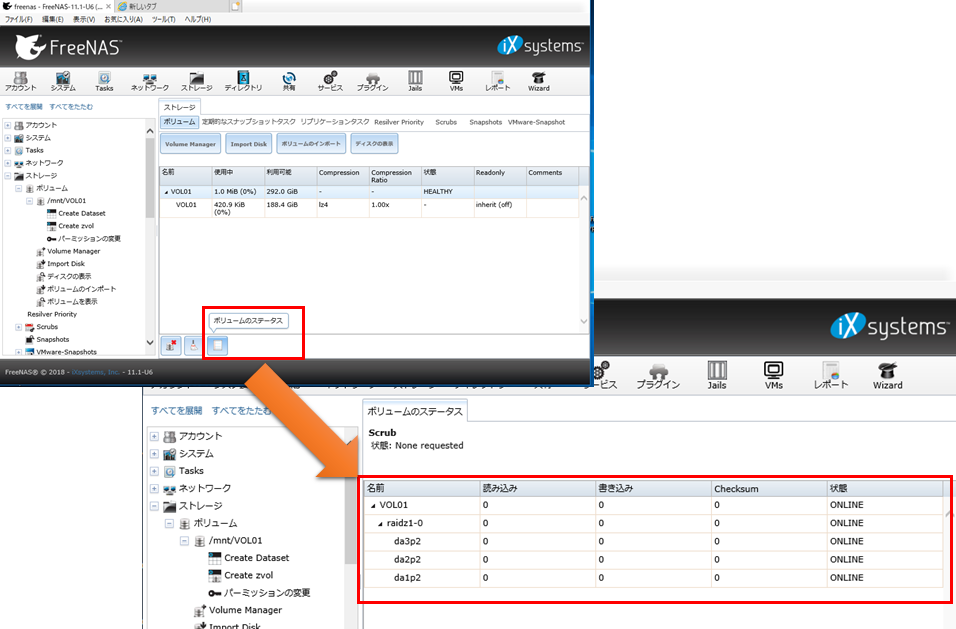Open ファイル(F) browser menu

tap(19, 20)
